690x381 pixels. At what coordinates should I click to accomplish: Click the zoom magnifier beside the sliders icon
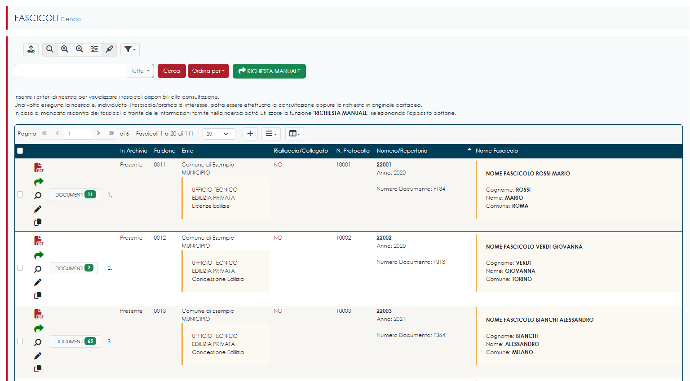(x=80, y=49)
